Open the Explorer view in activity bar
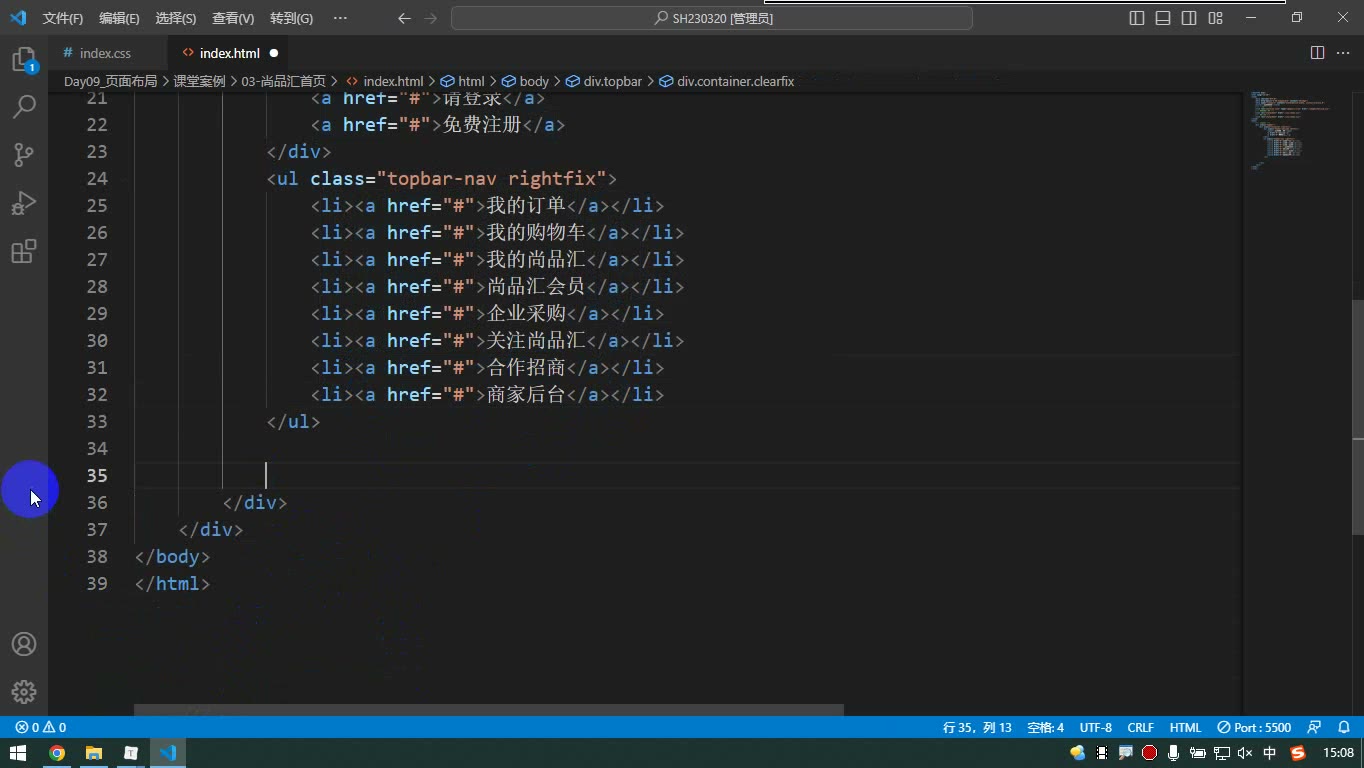 24,60
